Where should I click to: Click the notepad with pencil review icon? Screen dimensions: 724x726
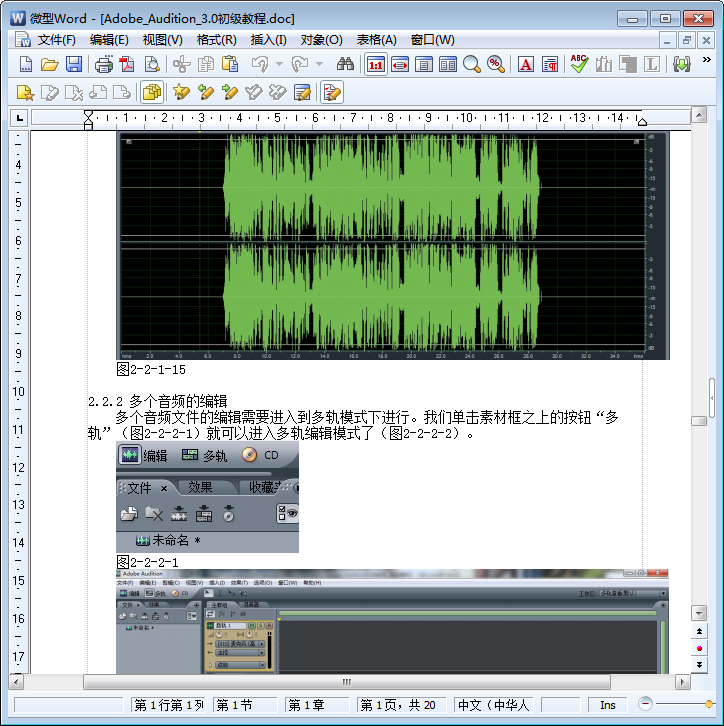point(302,92)
